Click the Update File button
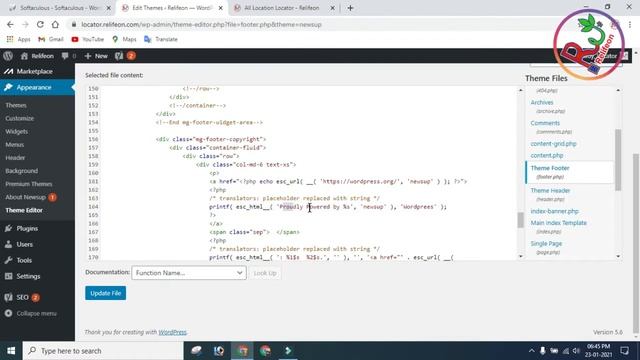 (x=105, y=293)
